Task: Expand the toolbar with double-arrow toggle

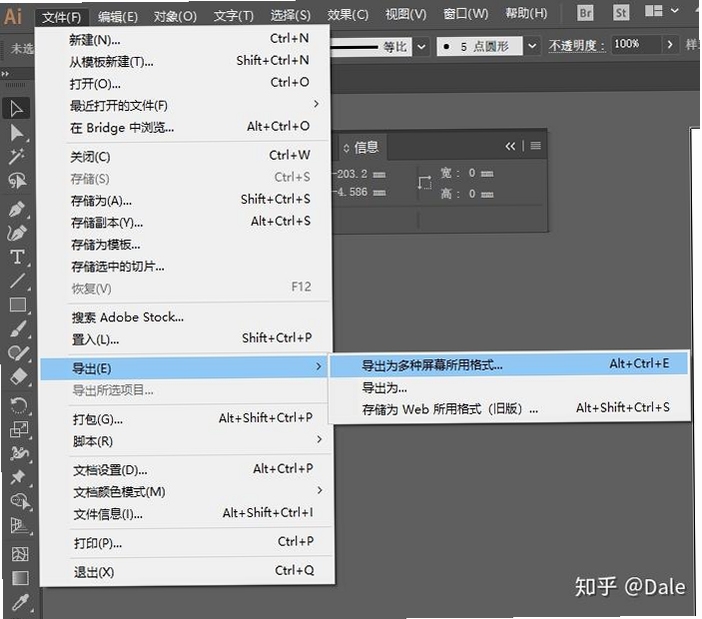Action: pyautogui.click(x=5, y=73)
